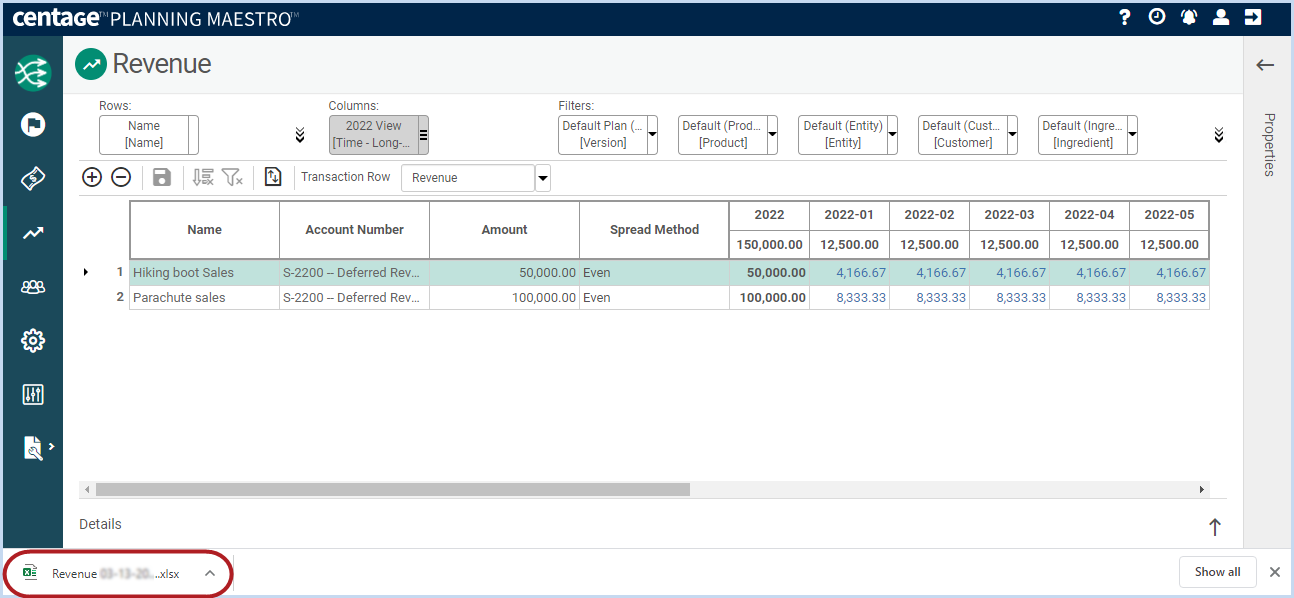Expand filters double chevron at right
Viewport: 1294px width, 598px height.
[1219, 135]
